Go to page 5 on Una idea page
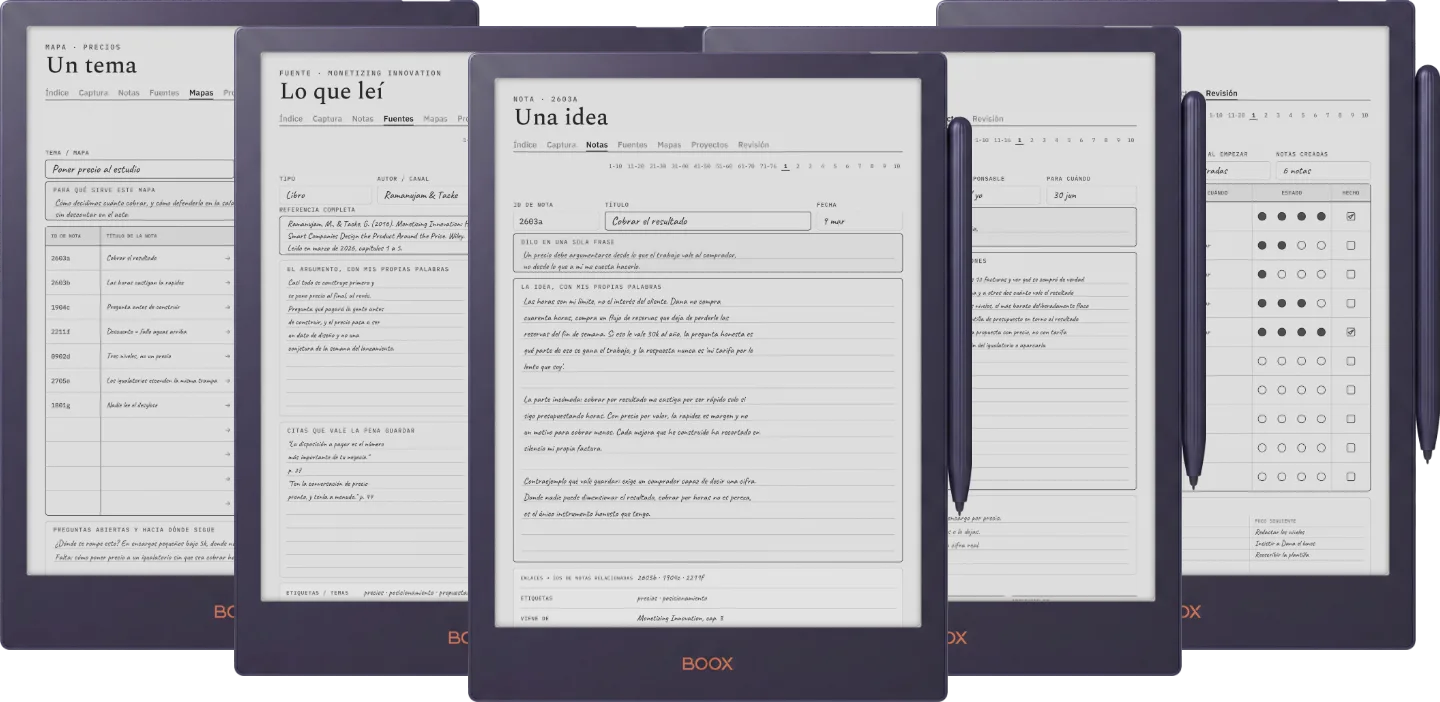Viewport: 1440px width, 702px height. point(835,167)
